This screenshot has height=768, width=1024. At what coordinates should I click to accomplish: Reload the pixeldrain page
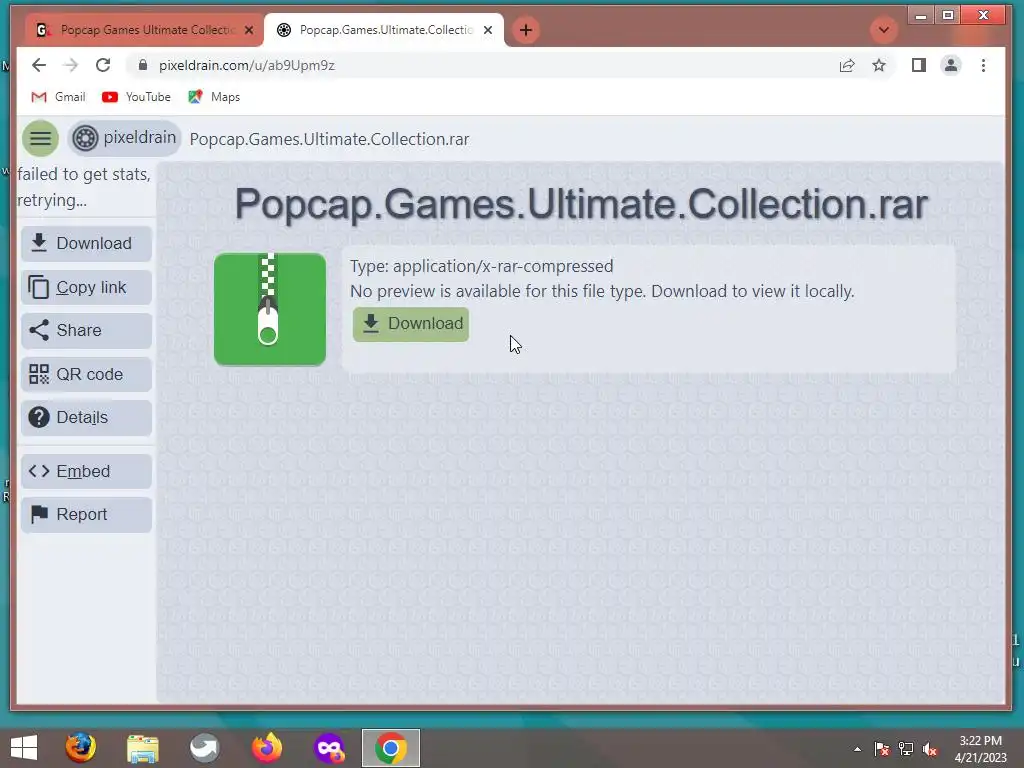(x=103, y=65)
